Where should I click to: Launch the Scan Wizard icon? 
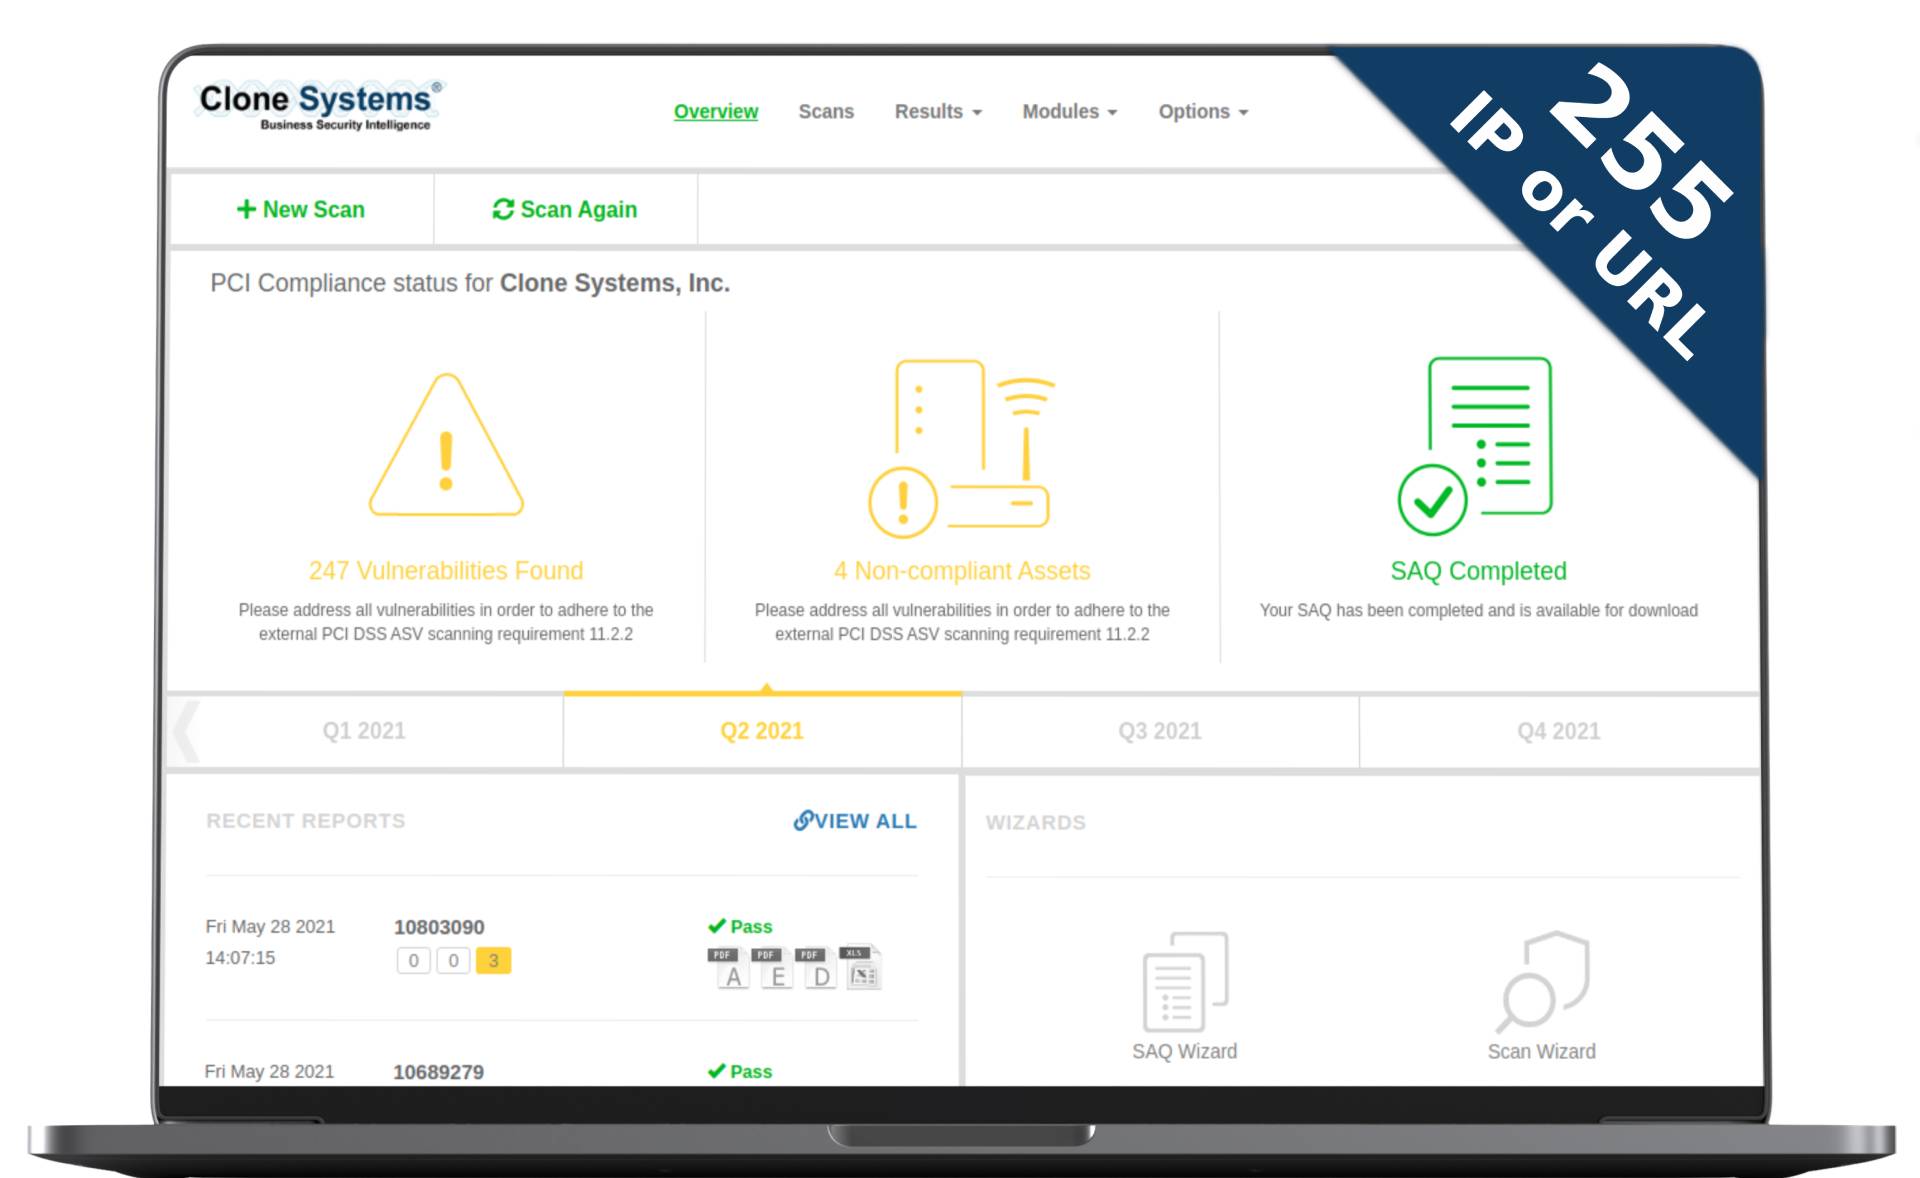click(1542, 981)
